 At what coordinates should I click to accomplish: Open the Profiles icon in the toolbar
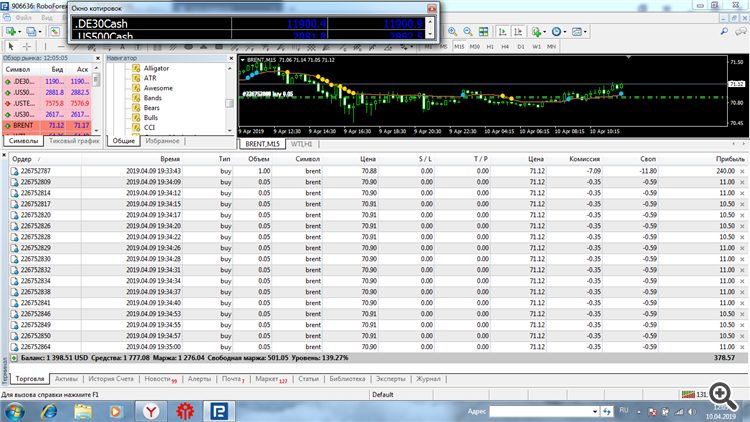(31, 32)
